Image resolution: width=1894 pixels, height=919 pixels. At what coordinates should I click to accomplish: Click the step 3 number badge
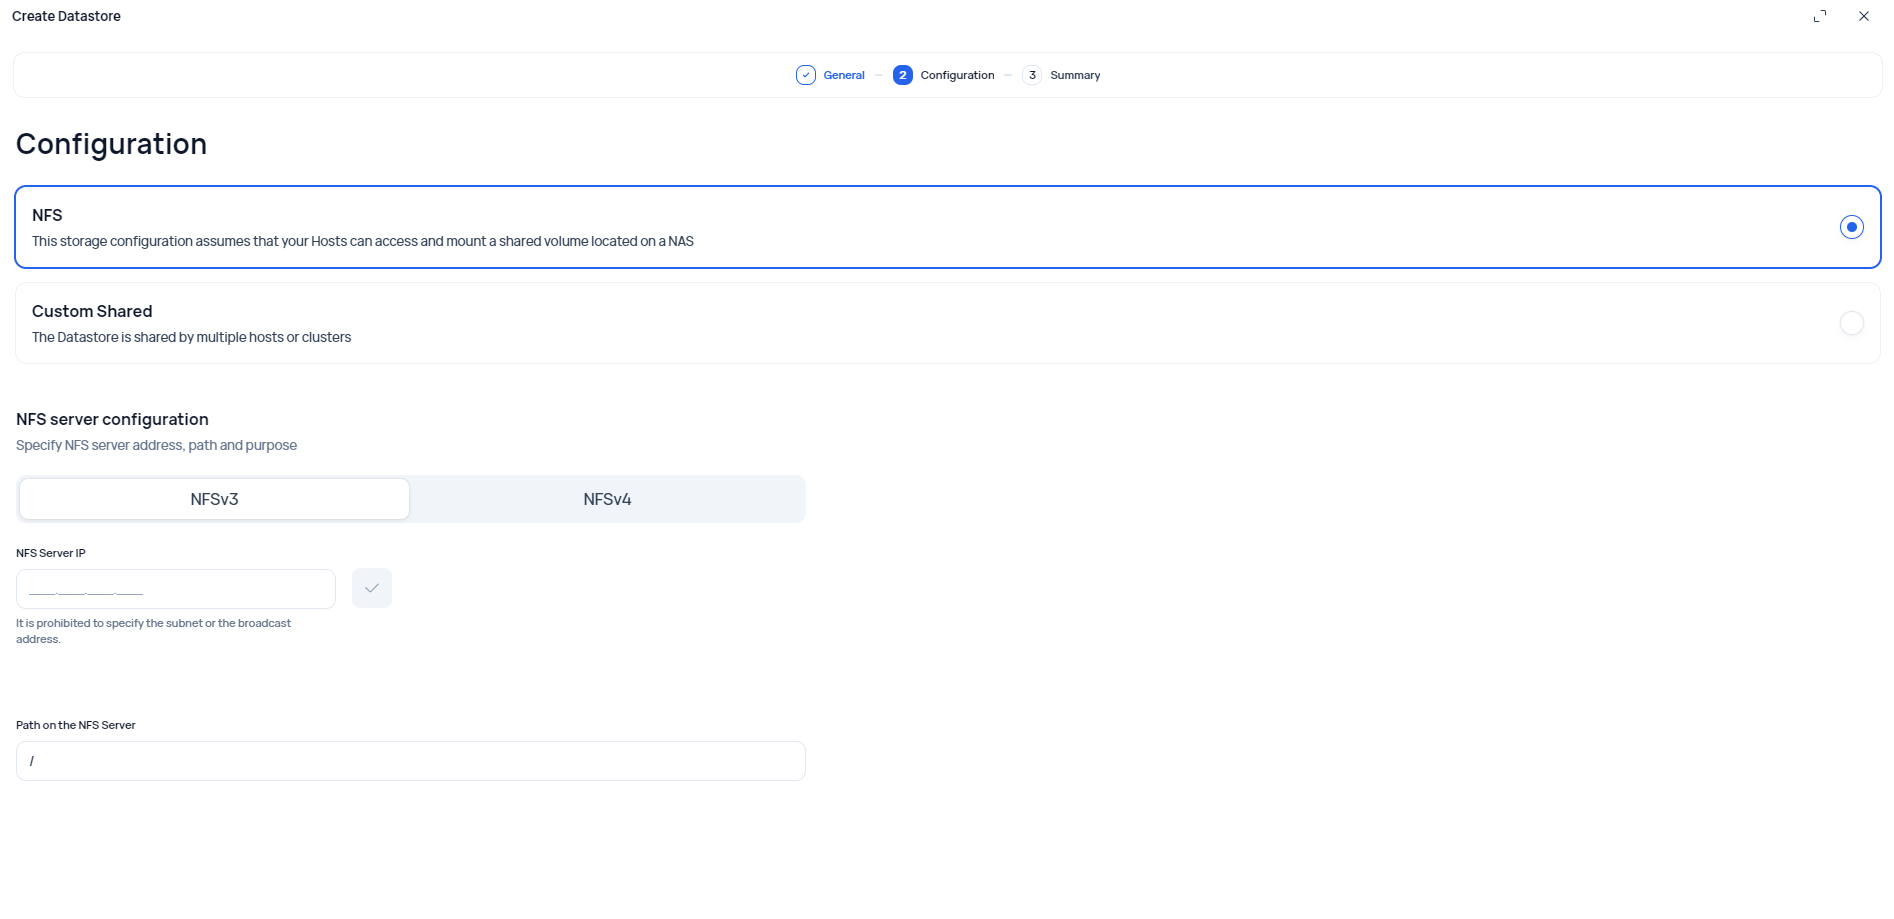click(1032, 75)
